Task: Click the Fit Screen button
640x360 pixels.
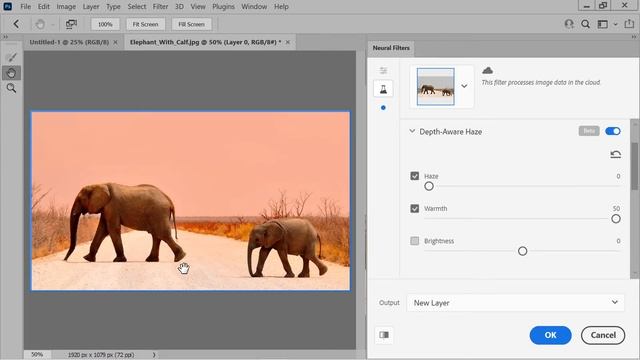Action: pyautogui.click(x=145, y=24)
